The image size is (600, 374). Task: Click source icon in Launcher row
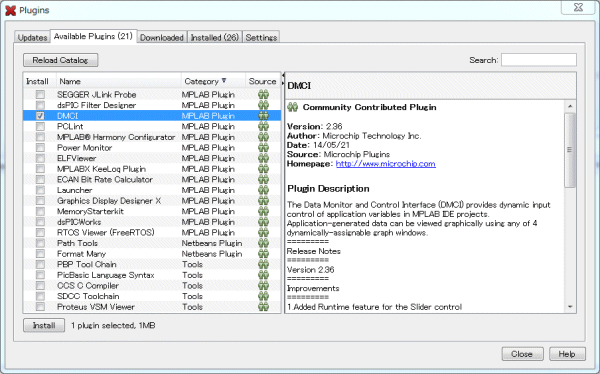[x=263, y=190]
